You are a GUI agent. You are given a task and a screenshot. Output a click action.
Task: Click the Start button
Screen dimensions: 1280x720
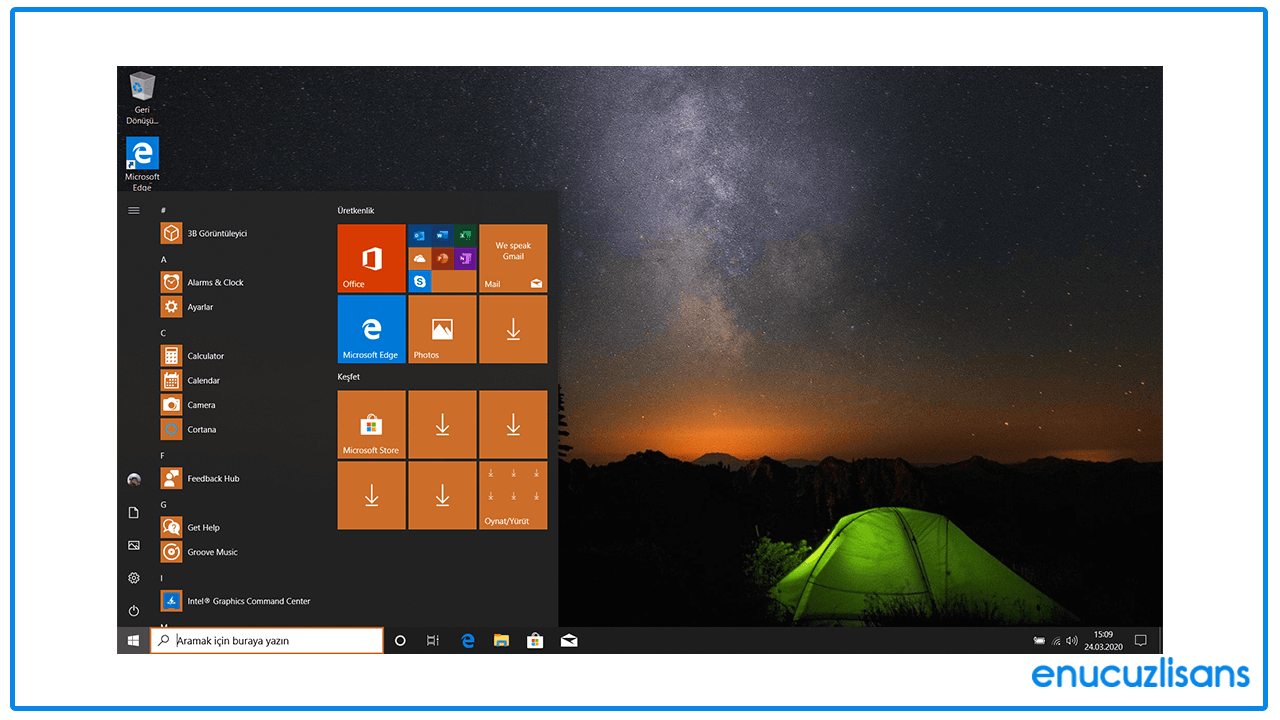[133, 640]
